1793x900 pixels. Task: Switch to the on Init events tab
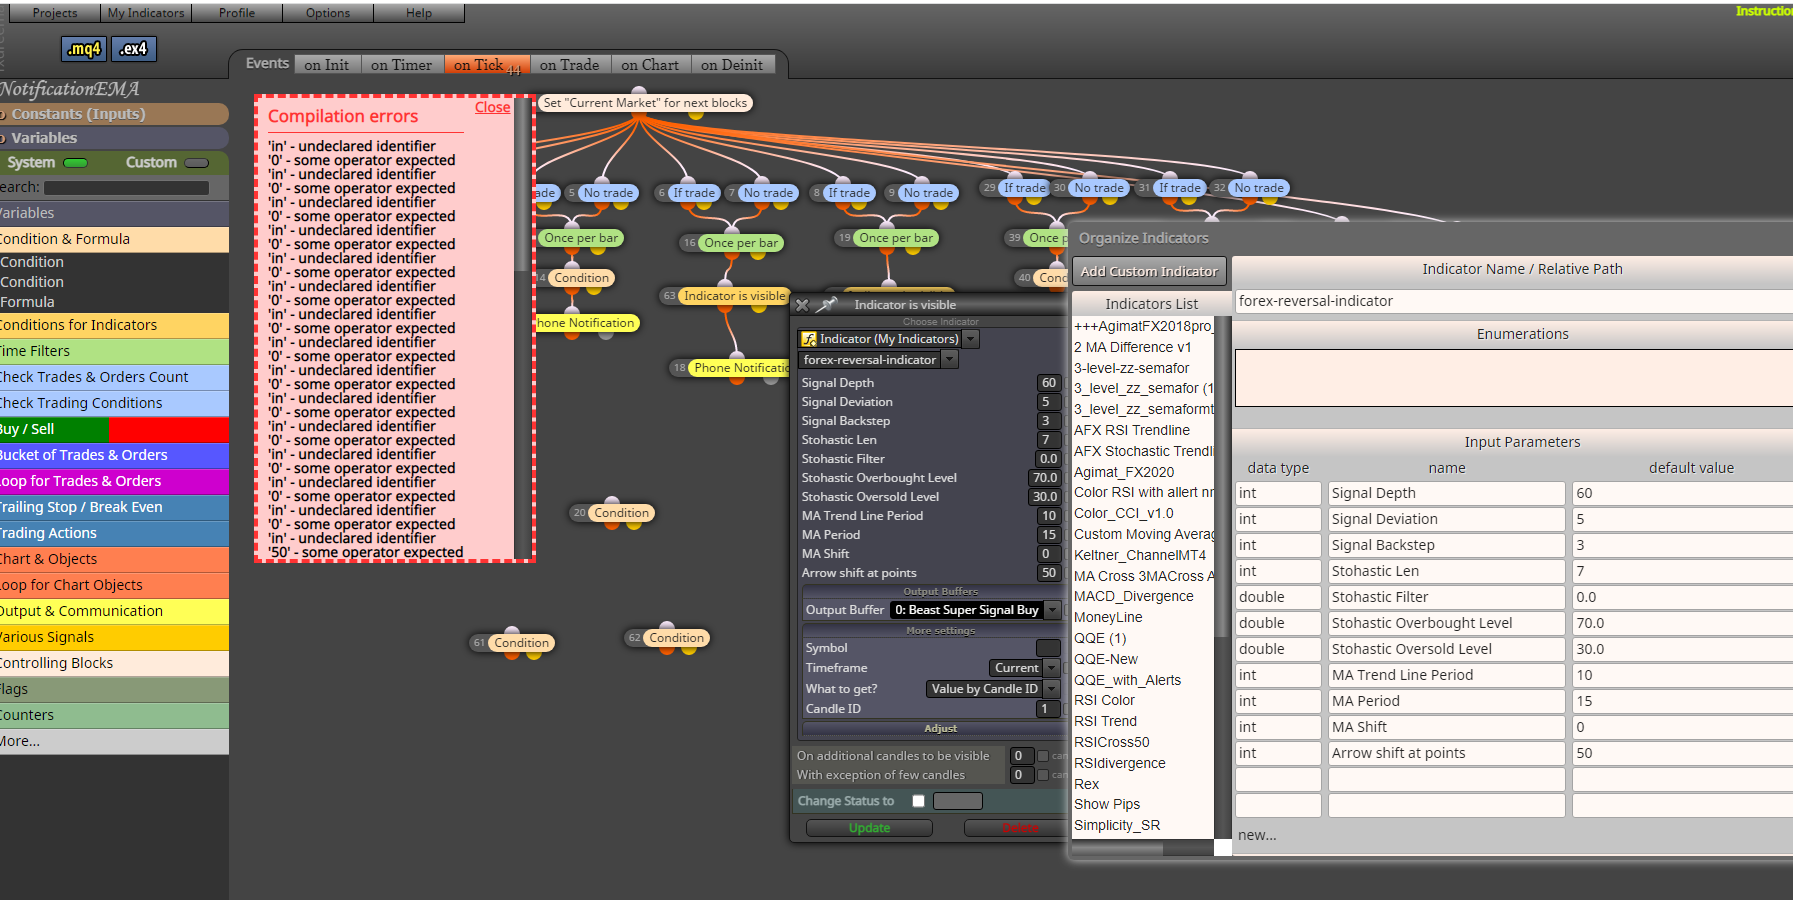pos(327,65)
